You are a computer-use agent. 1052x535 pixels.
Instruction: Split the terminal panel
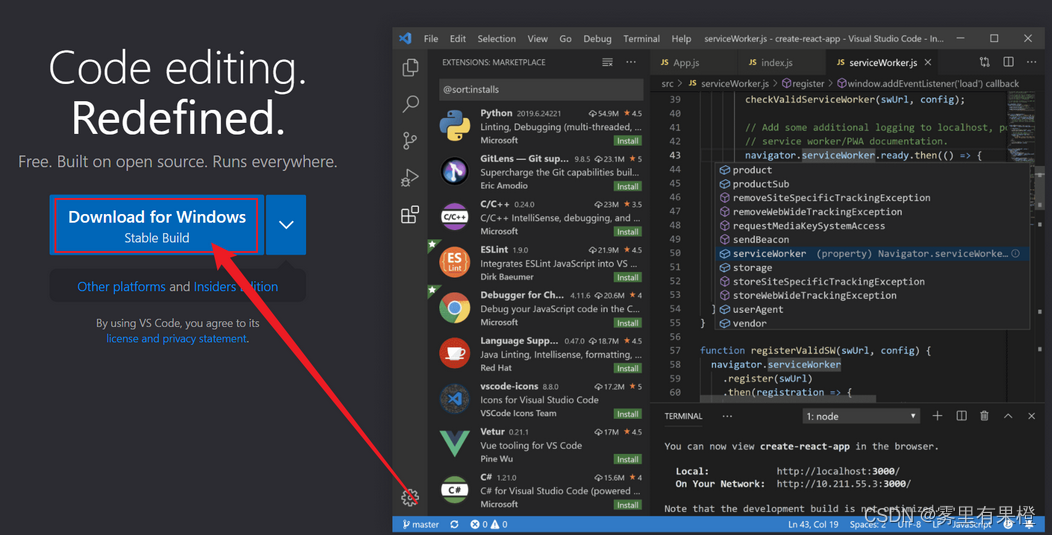pos(961,416)
